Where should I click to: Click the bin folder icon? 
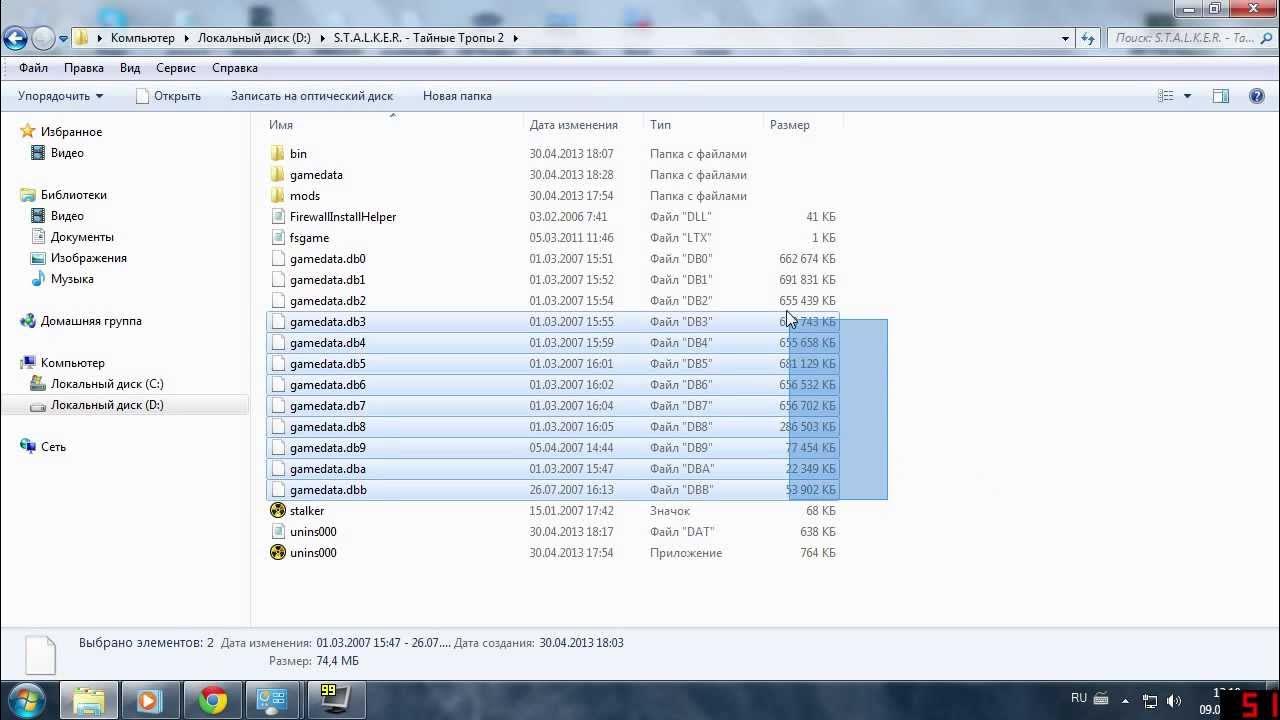pyautogui.click(x=278, y=154)
